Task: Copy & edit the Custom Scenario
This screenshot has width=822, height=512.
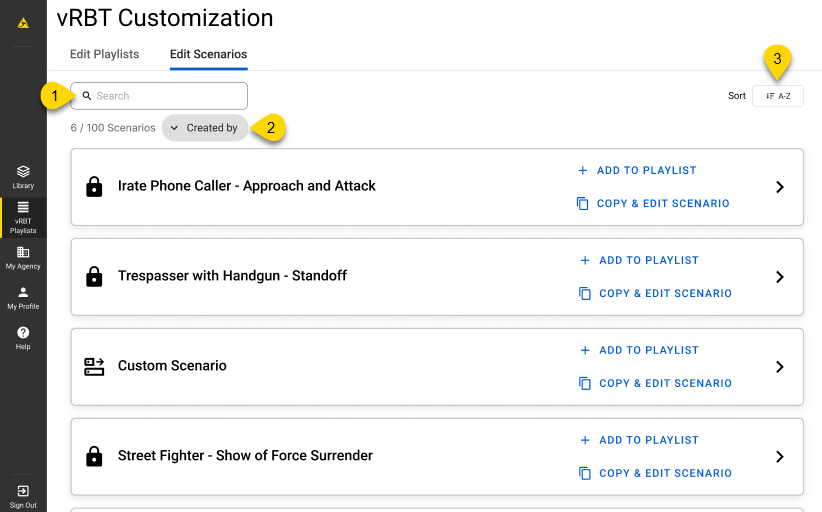Action: (x=655, y=383)
